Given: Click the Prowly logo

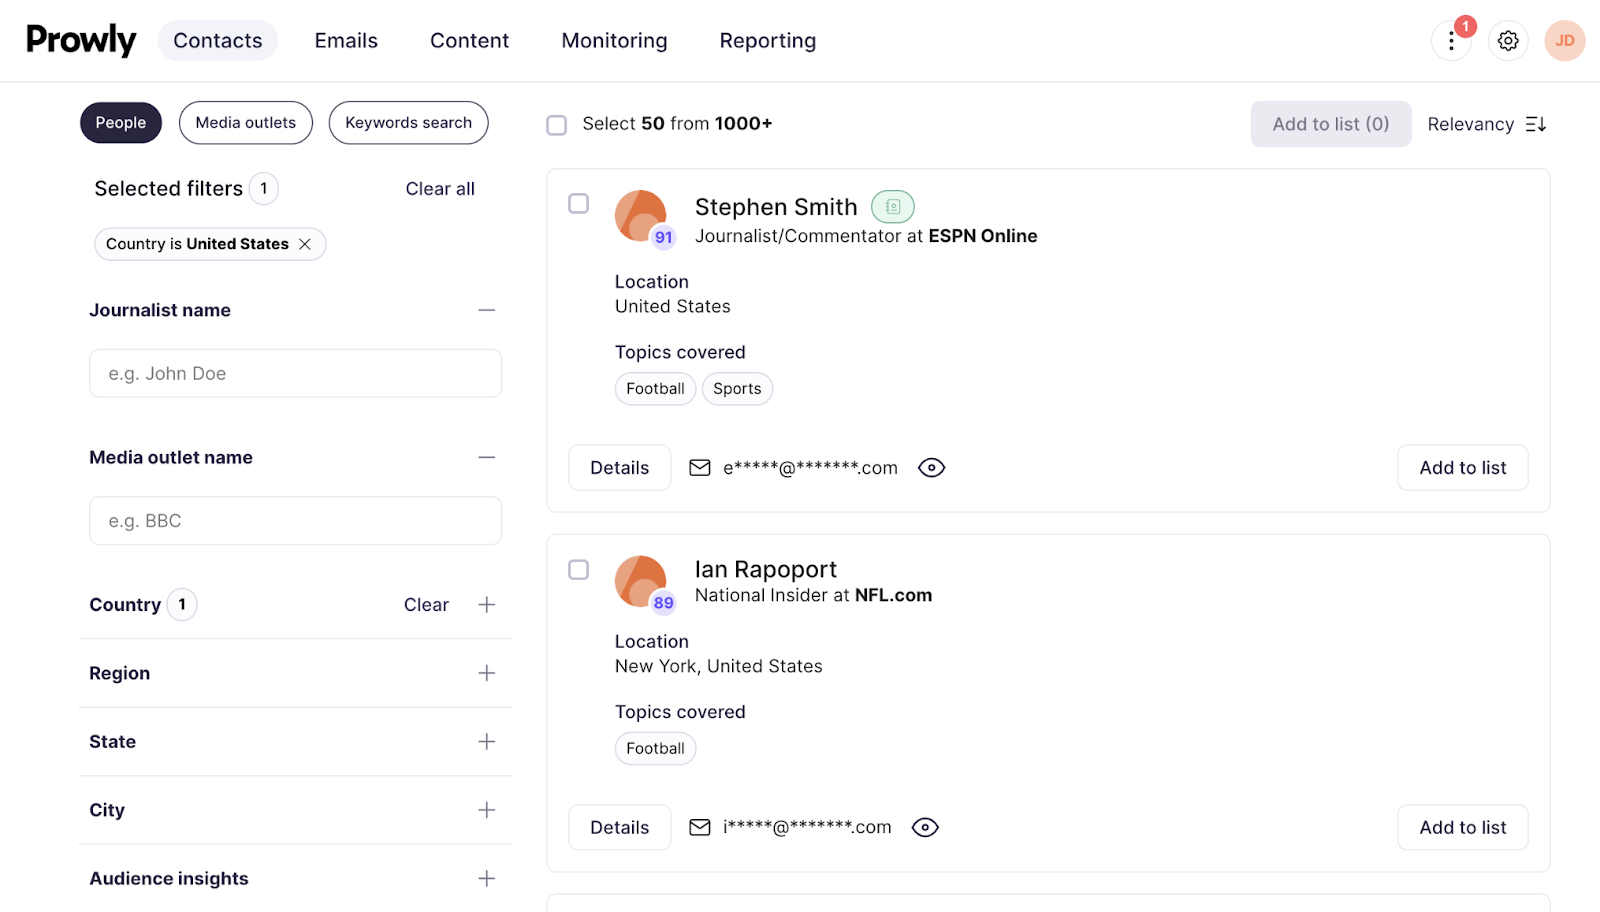Looking at the screenshot, I should (x=80, y=40).
